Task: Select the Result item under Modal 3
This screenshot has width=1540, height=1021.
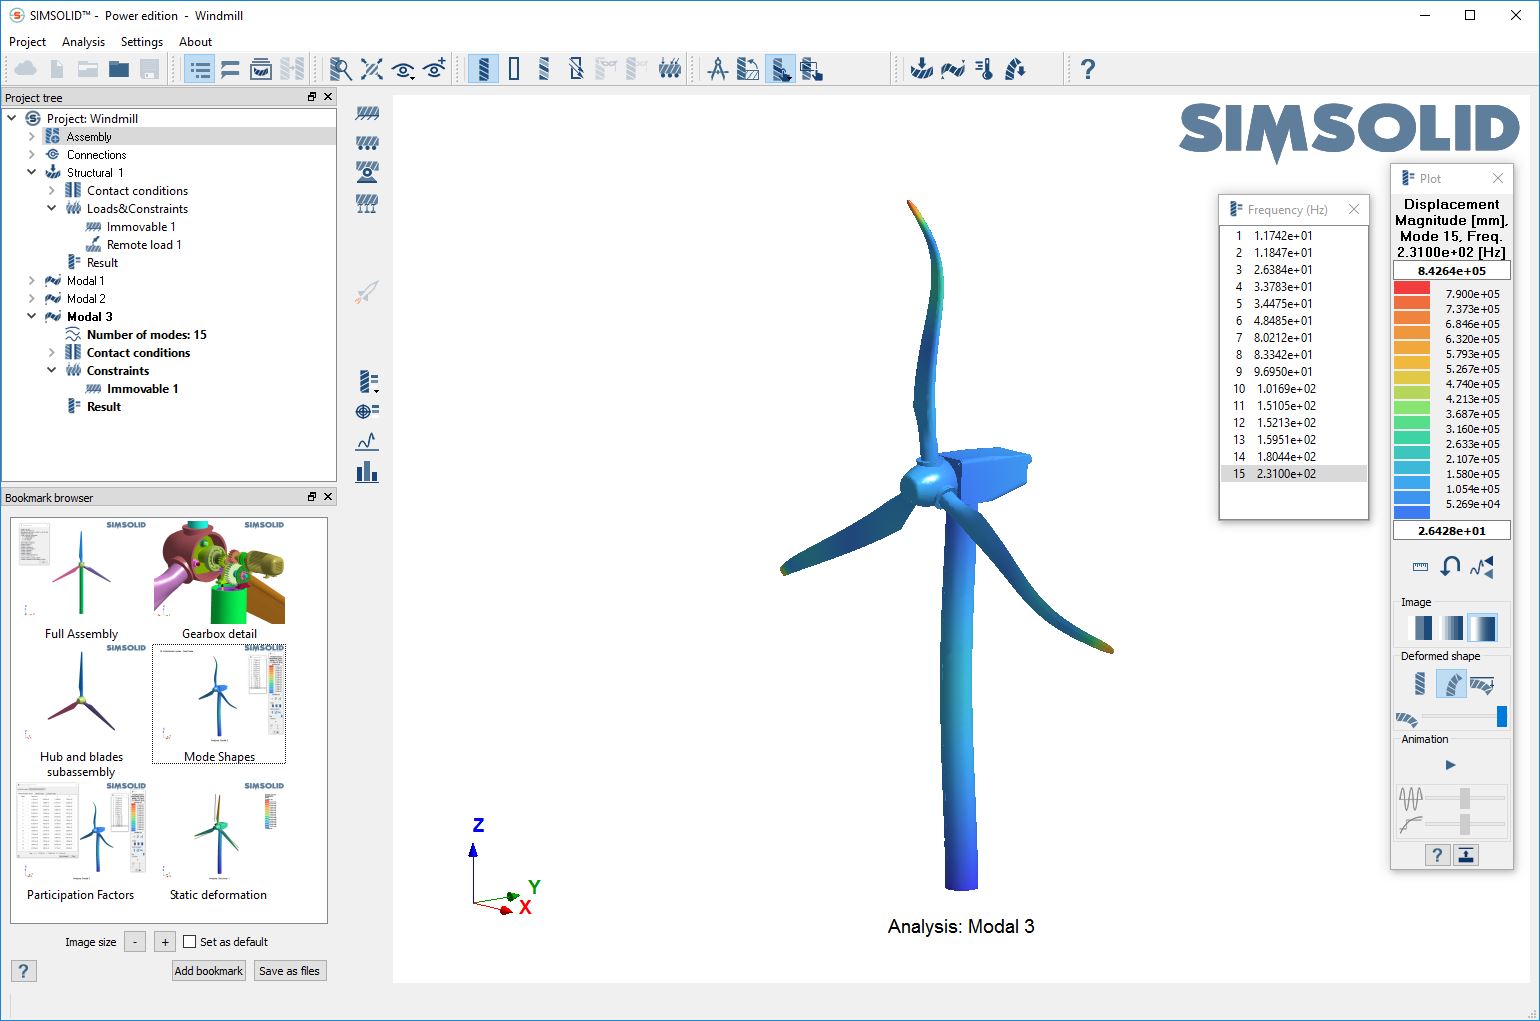Action: tap(104, 407)
